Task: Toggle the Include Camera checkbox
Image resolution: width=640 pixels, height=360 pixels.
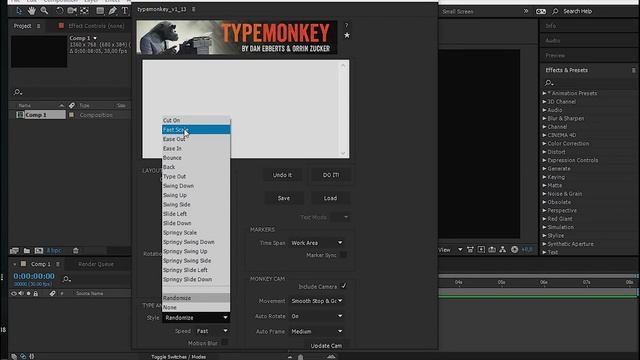Action: click(x=344, y=286)
